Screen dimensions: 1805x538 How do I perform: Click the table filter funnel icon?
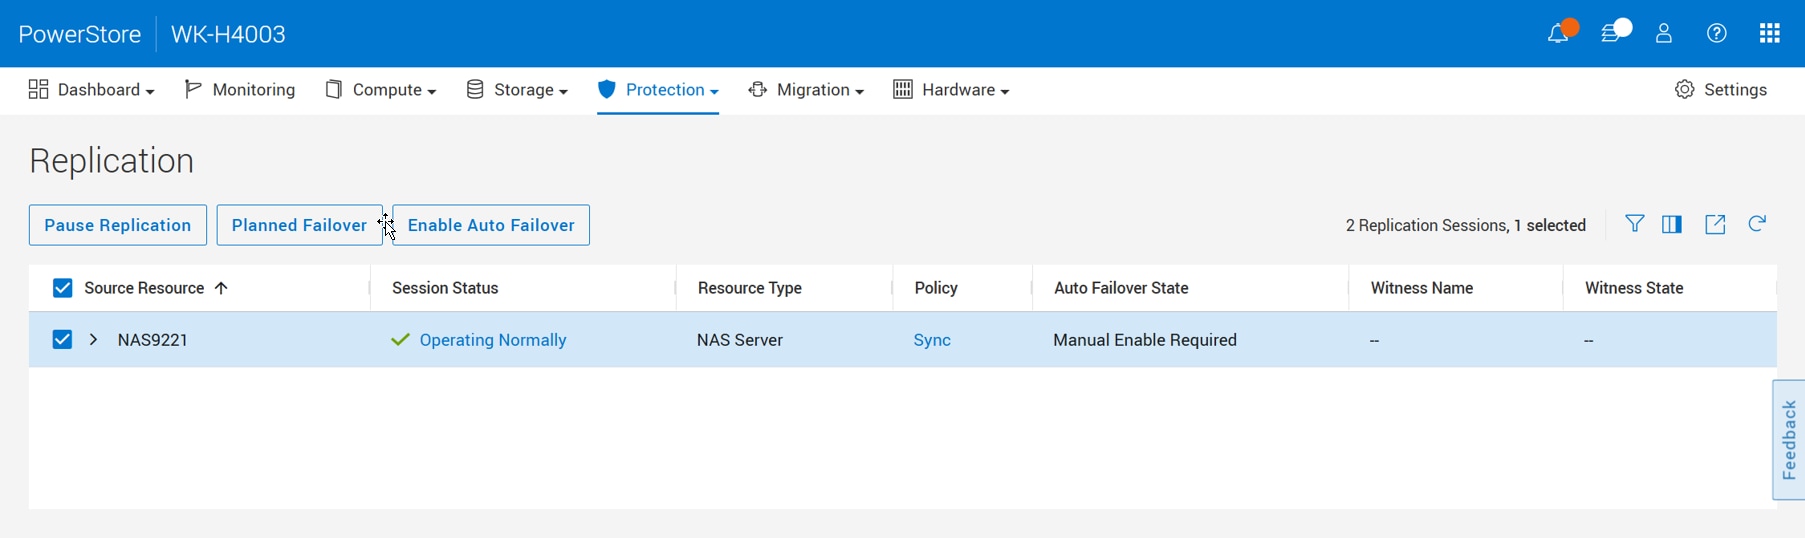click(x=1634, y=224)
